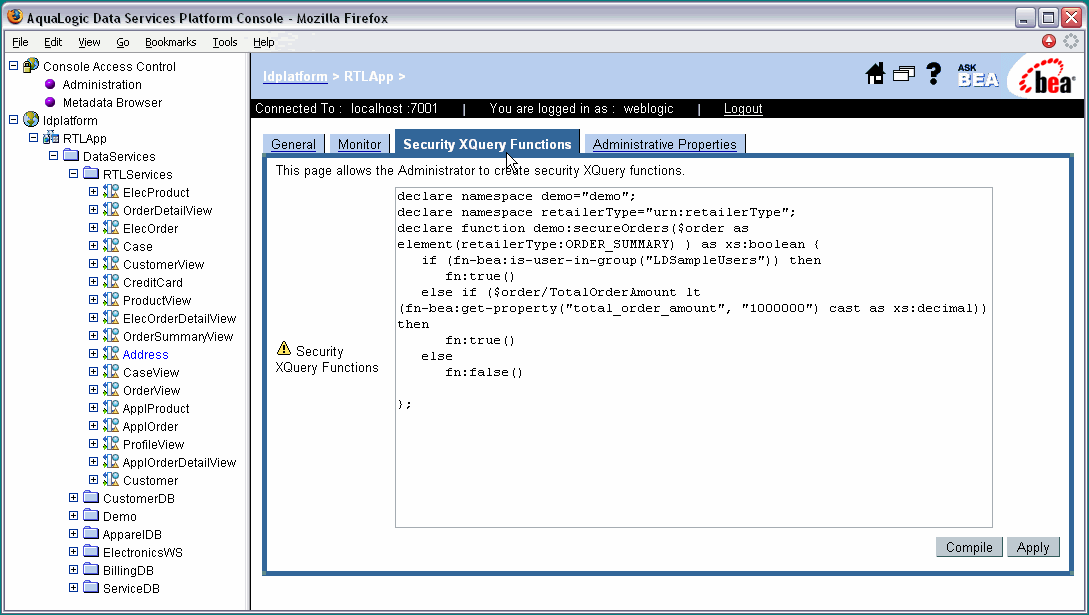The height and width of the screenshot is (615, 1089).
Task: Open the Help menu
Action: point(263,42)
